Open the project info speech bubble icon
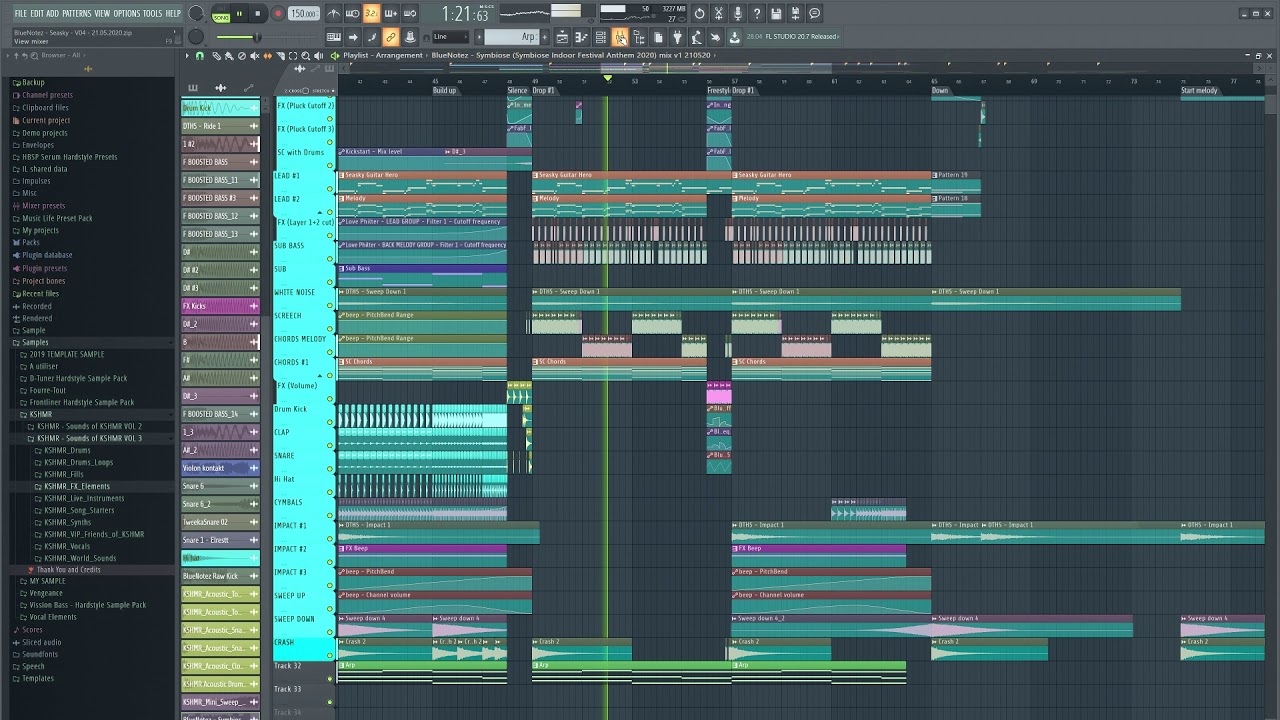Viewport: 1280px width, 720px height. (814, 13)
